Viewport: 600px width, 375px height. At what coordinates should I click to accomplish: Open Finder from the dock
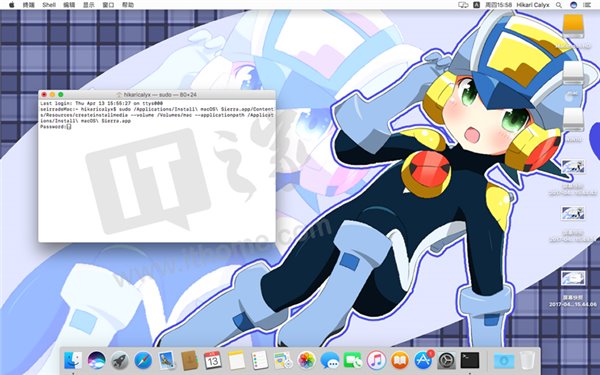(73, 360)
